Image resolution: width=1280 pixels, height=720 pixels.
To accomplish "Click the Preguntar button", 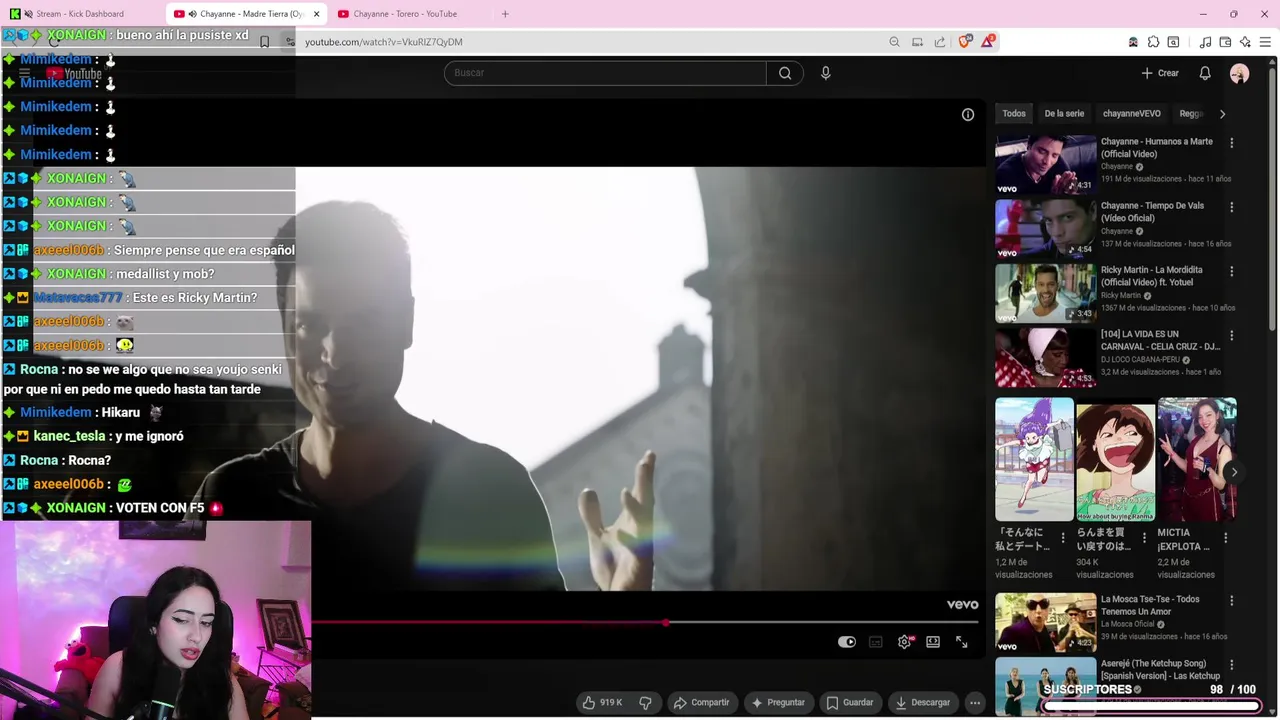I will [x=778, y=702].
